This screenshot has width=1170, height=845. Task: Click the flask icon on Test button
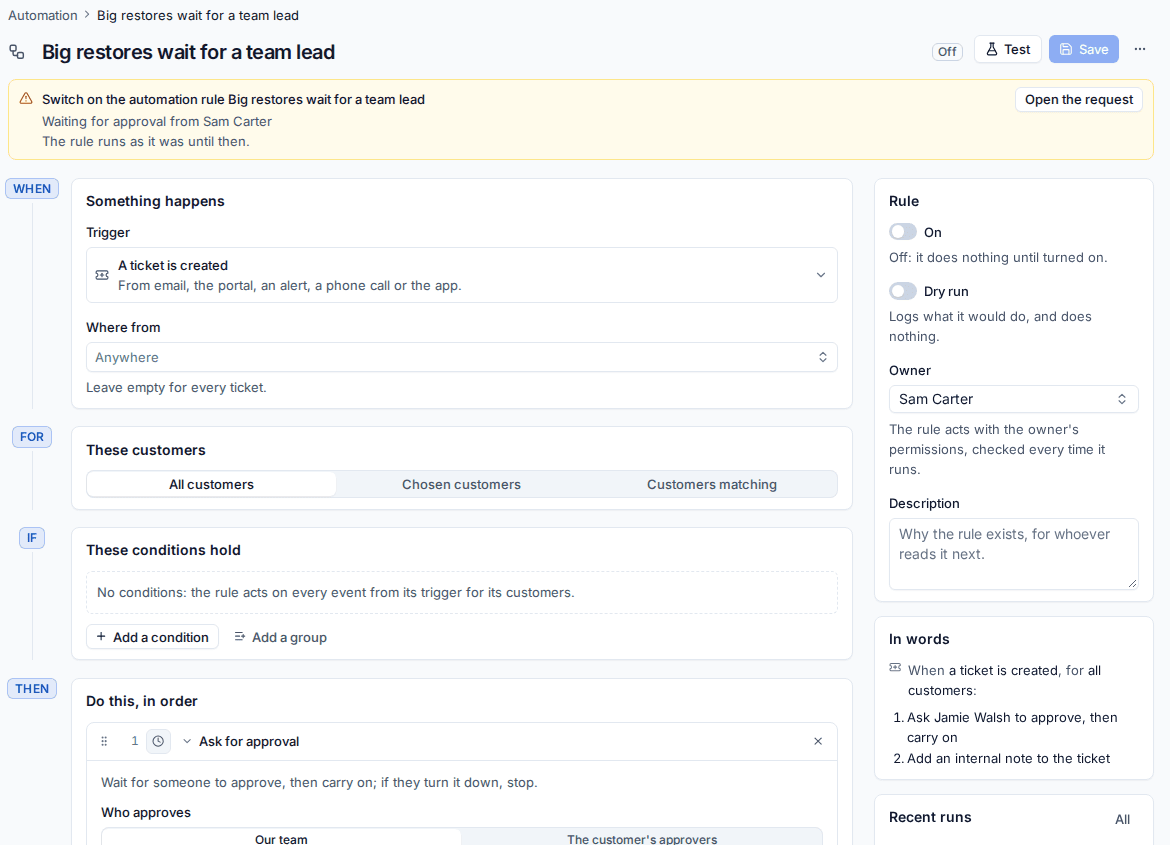tap(992, 49)
